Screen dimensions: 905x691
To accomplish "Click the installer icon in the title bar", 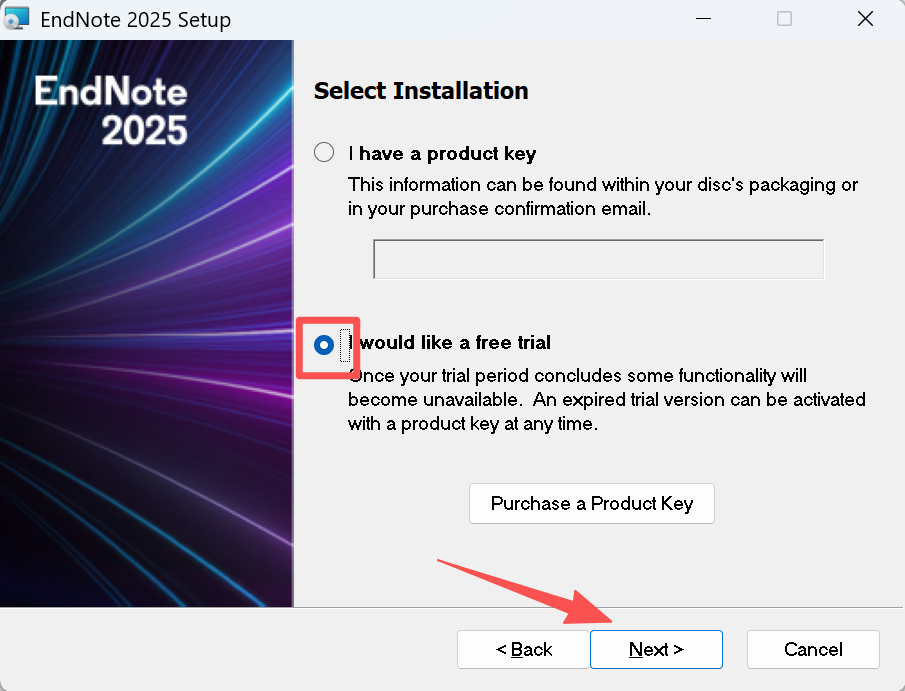I will [x=18, y=19].
